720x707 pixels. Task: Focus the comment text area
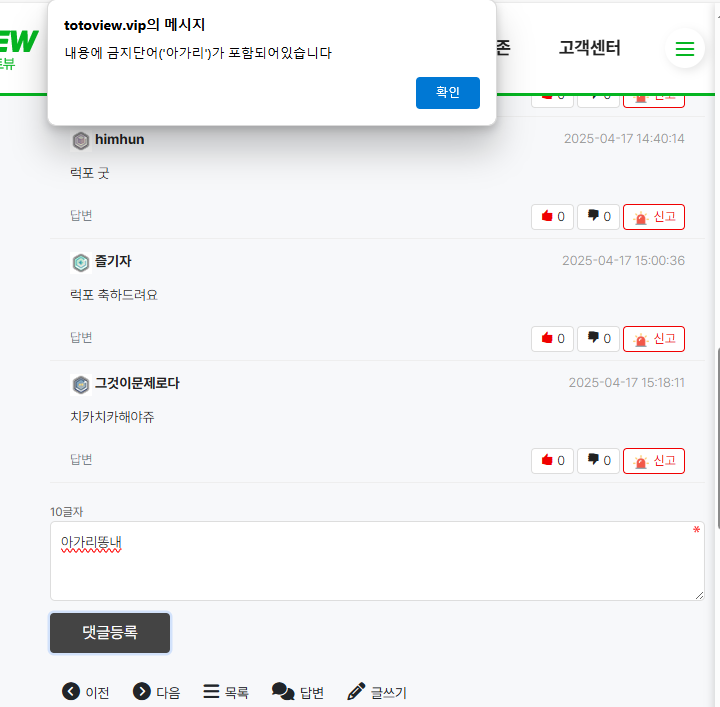(x=377, y=561)
